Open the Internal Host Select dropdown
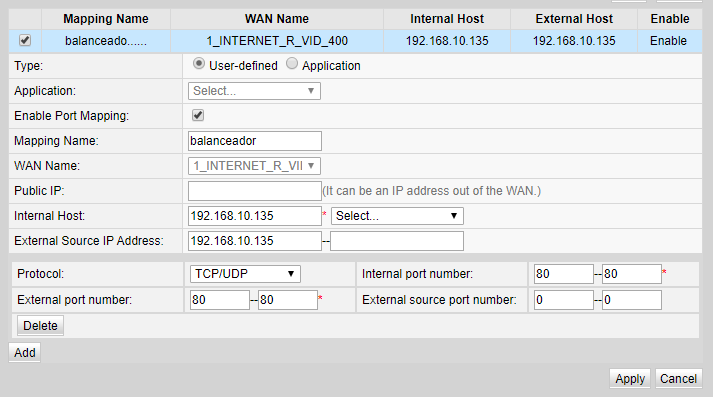Image resolution: width=713 pixels, height=397 pixels. point(397,216)
